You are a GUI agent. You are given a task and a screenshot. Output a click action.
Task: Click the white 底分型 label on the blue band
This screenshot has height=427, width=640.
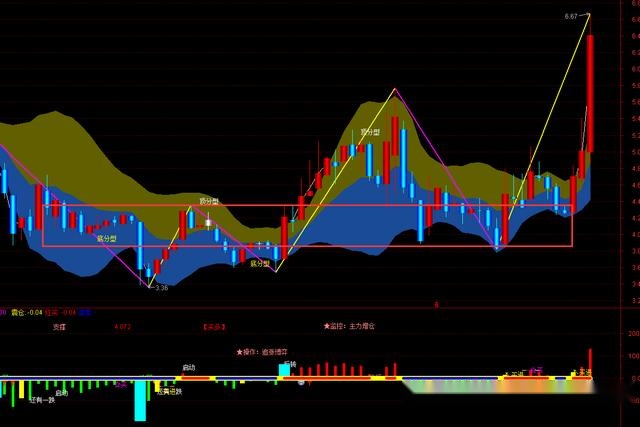pyautogui.click(x=106, y=239)
